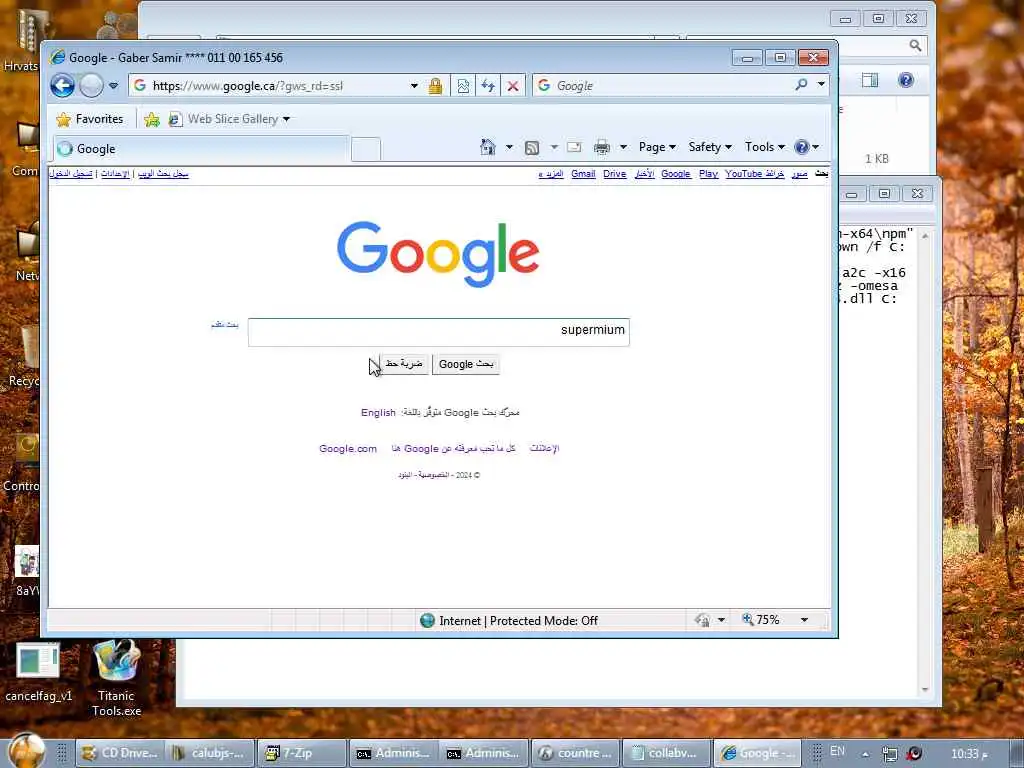This screenshot has width=1024, height=768.
Task: Expand the Print options dropdown arrow
Action: tap(623, 147)
